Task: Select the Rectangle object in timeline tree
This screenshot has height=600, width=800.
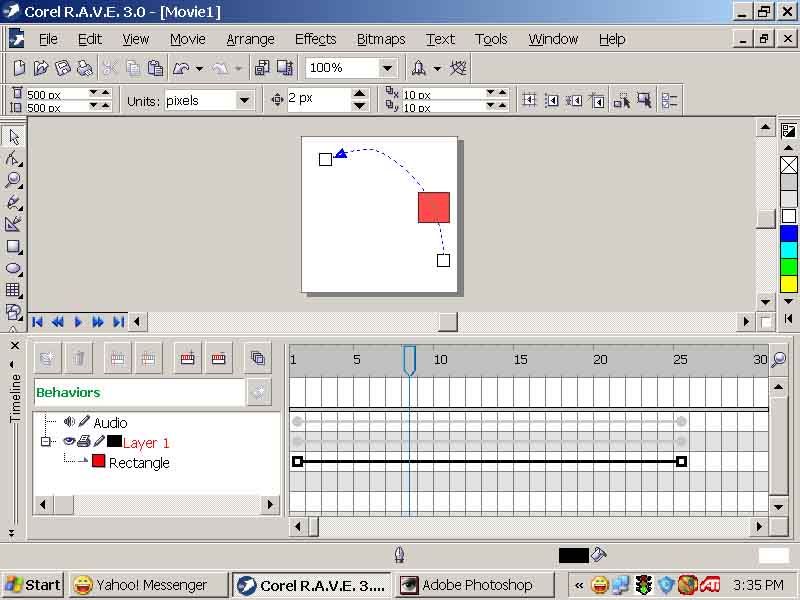Action: (x=139, y=463)
